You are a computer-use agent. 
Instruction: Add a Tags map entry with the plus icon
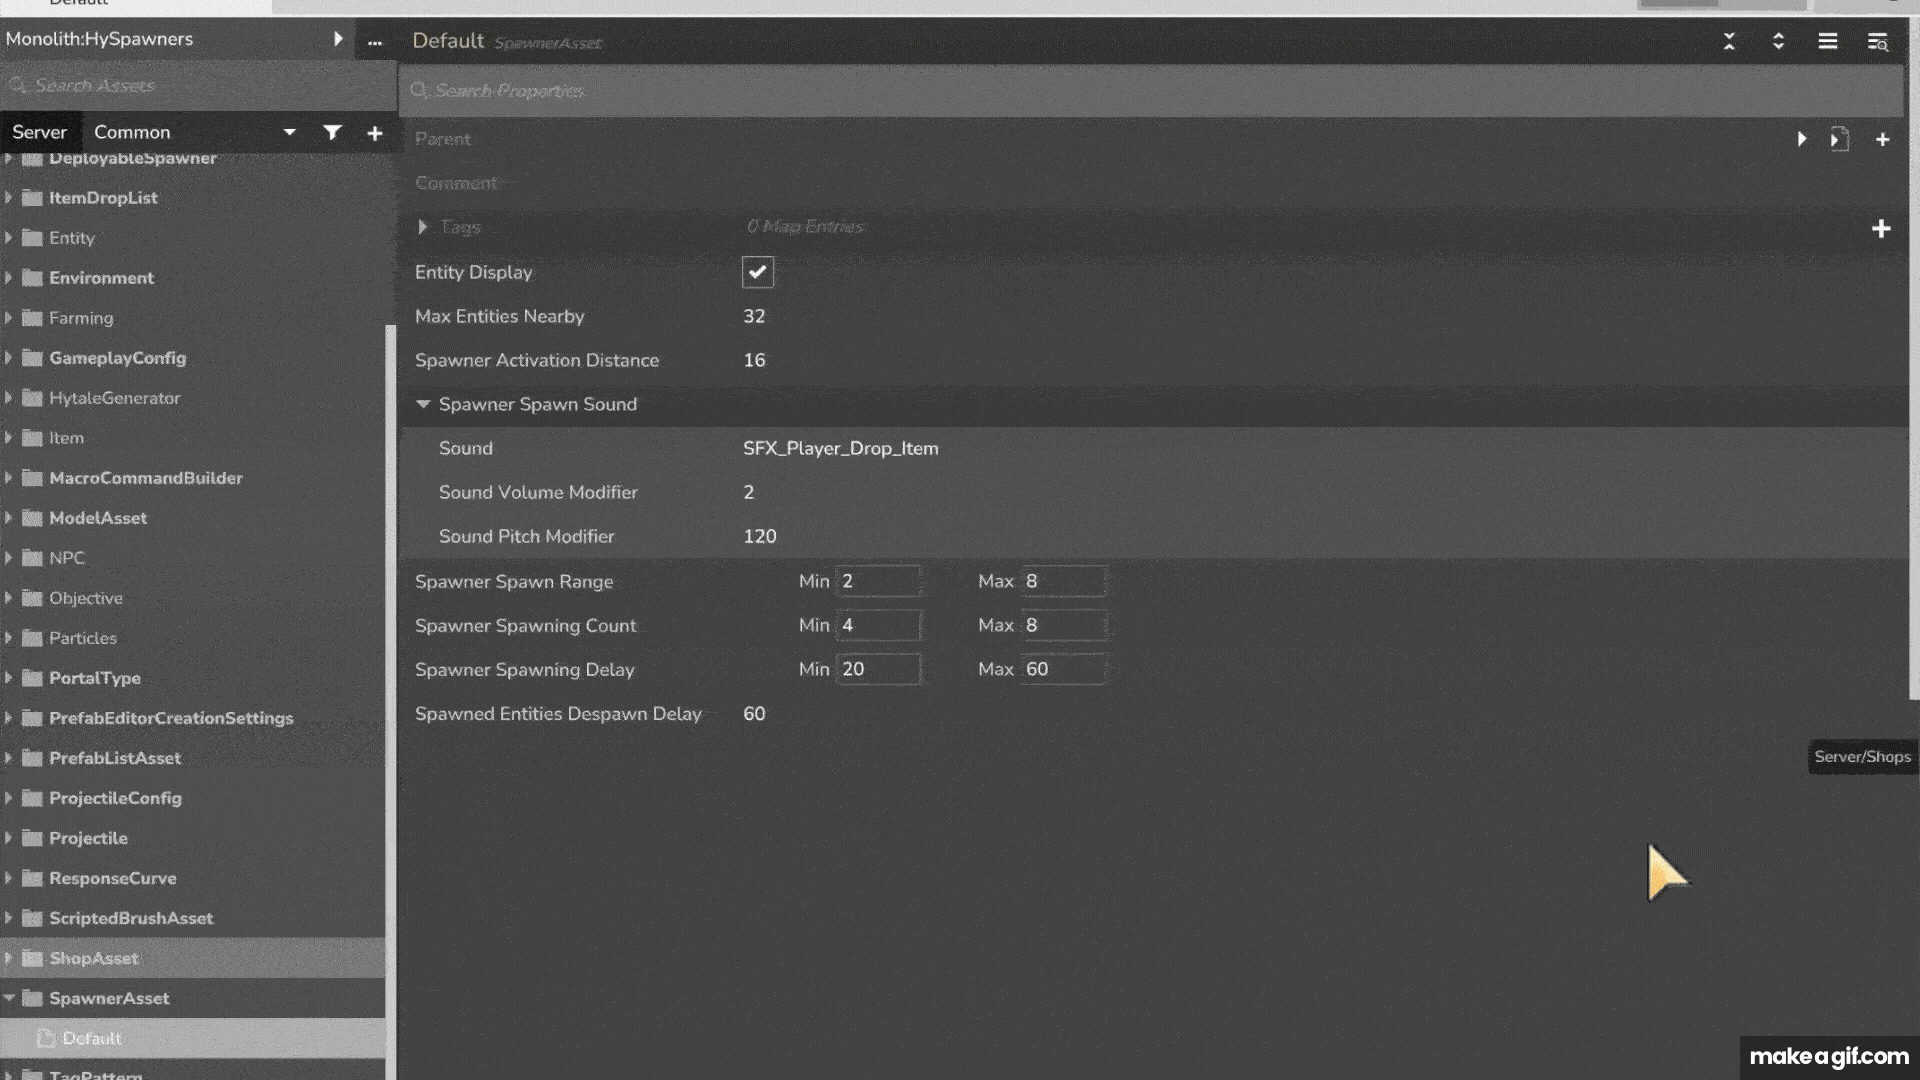(1881, 229)
